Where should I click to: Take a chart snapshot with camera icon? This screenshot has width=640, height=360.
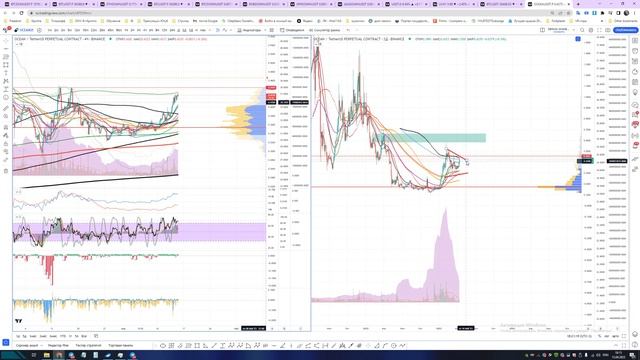click(x=608, y=30)
